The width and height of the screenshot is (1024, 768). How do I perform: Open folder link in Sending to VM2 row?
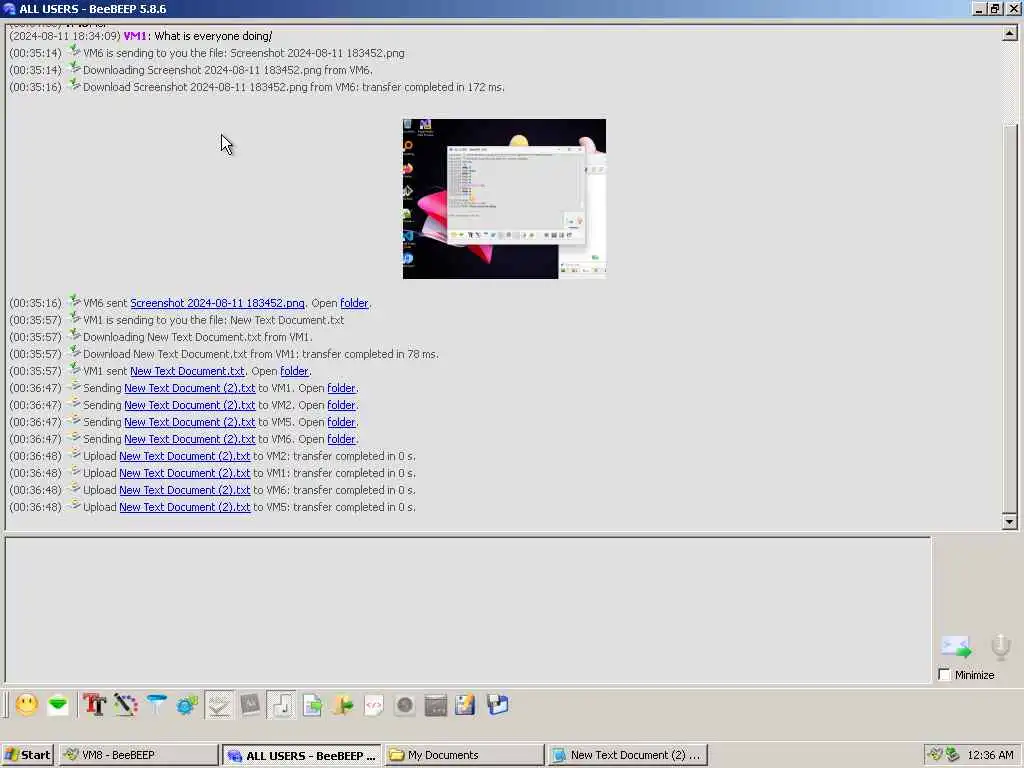[x=341, y=405]
